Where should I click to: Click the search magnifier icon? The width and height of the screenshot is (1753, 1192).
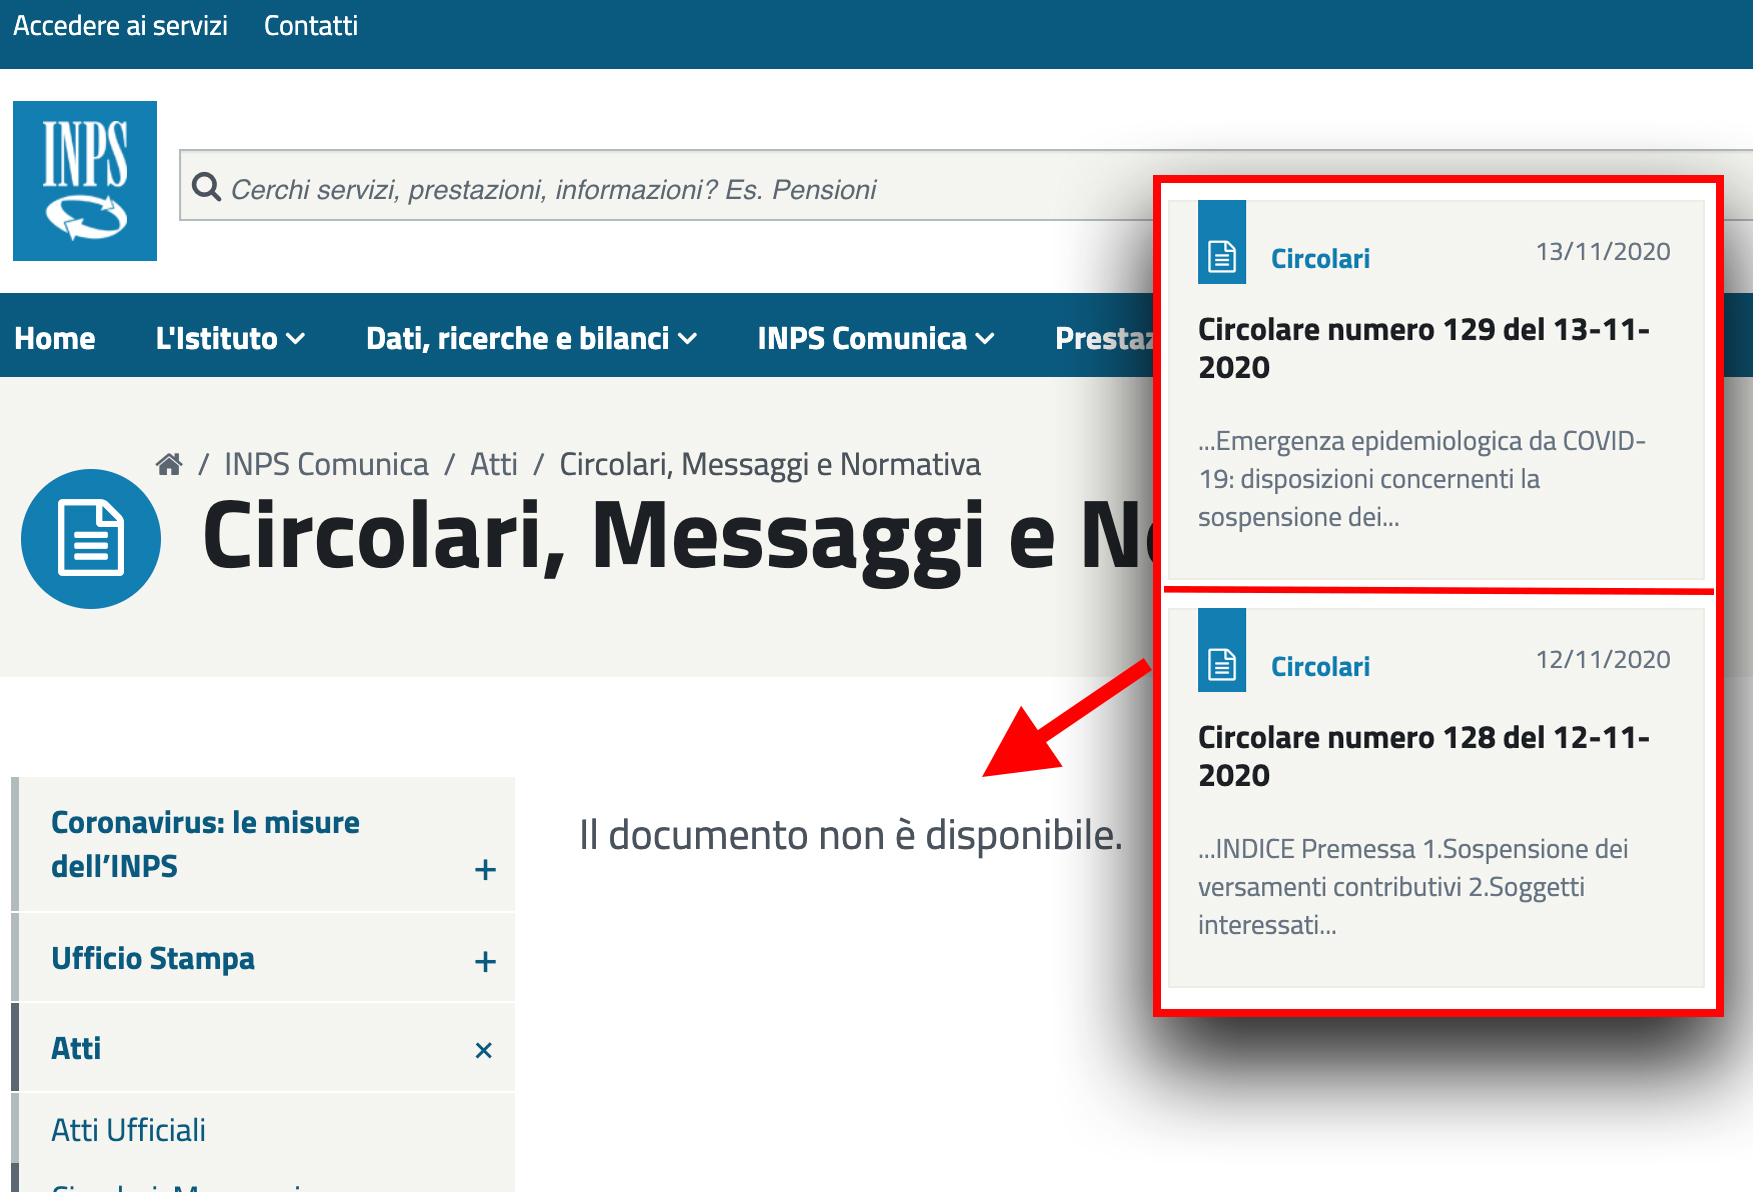[x=206, y=187]
